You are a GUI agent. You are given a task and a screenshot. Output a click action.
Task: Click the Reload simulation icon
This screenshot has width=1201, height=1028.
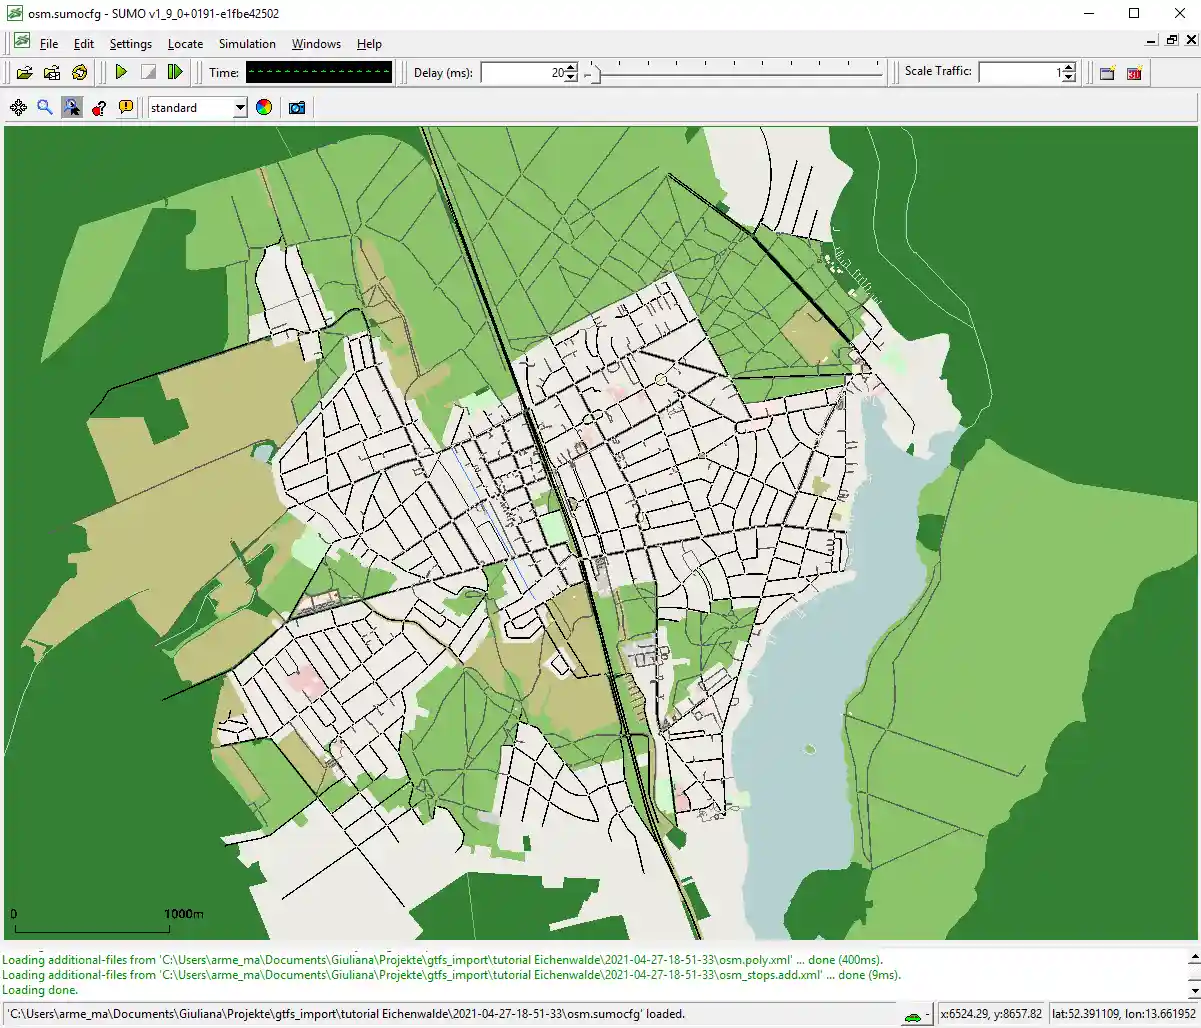[80, 72]
